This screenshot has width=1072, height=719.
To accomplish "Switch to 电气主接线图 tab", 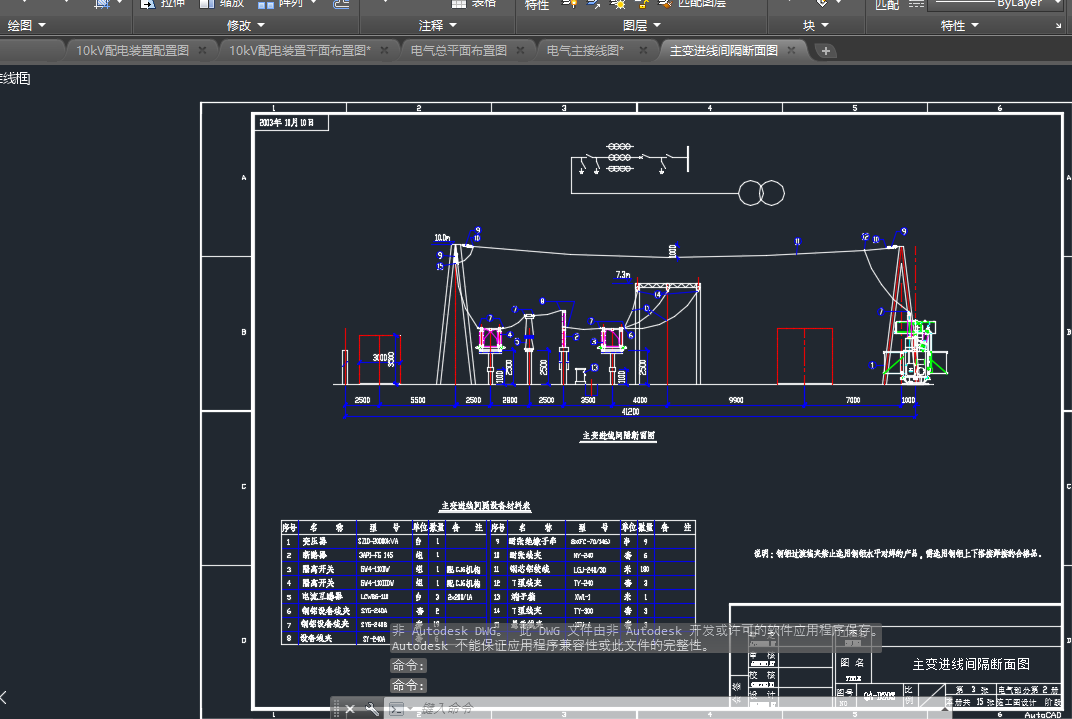I will 585,51.
